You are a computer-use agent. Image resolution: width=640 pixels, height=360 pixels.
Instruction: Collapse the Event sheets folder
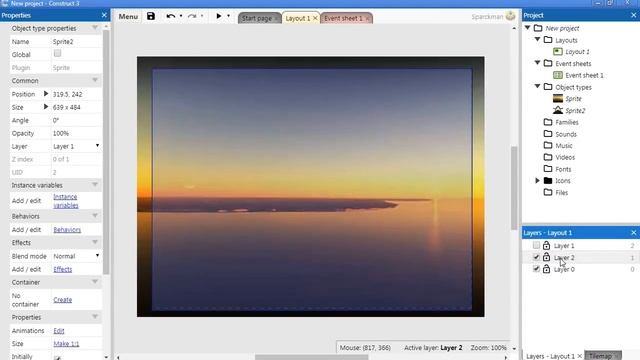pyautogui.click(x=538, y=63)
